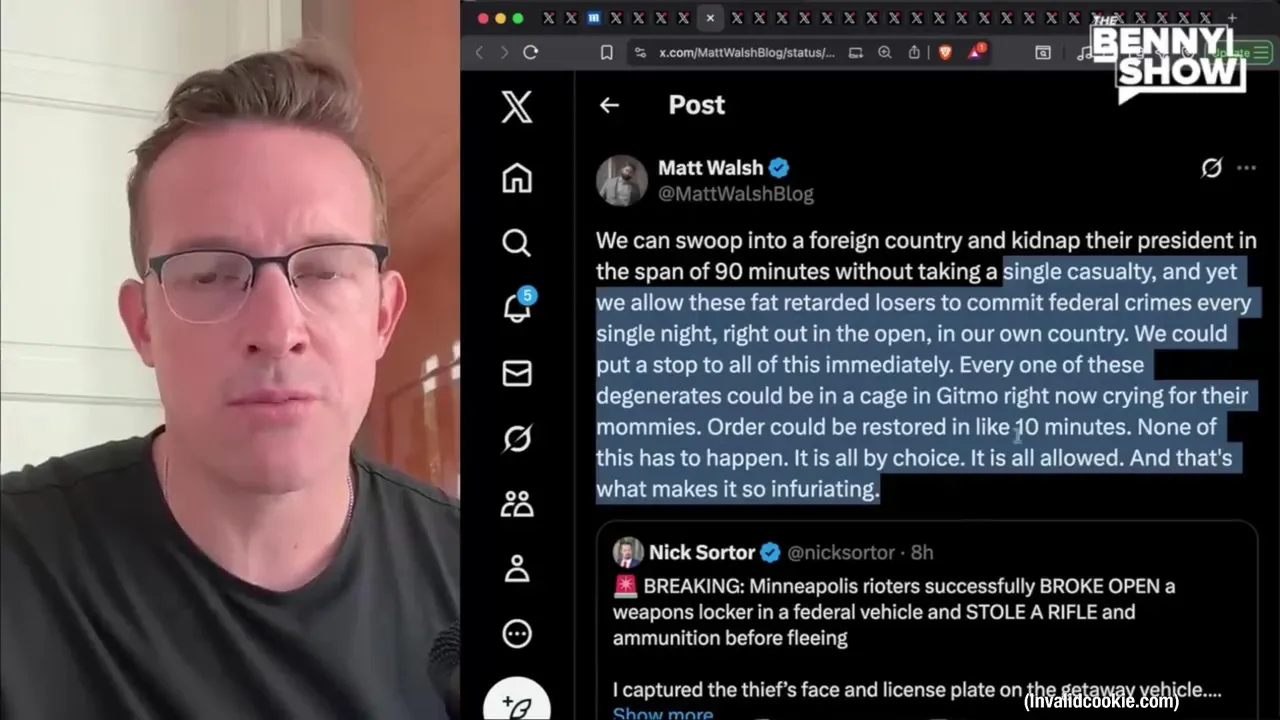Screen dimensions: 1280x720
Task: Open Grok icon in the sidebar
Action: [x=517, y=438]
